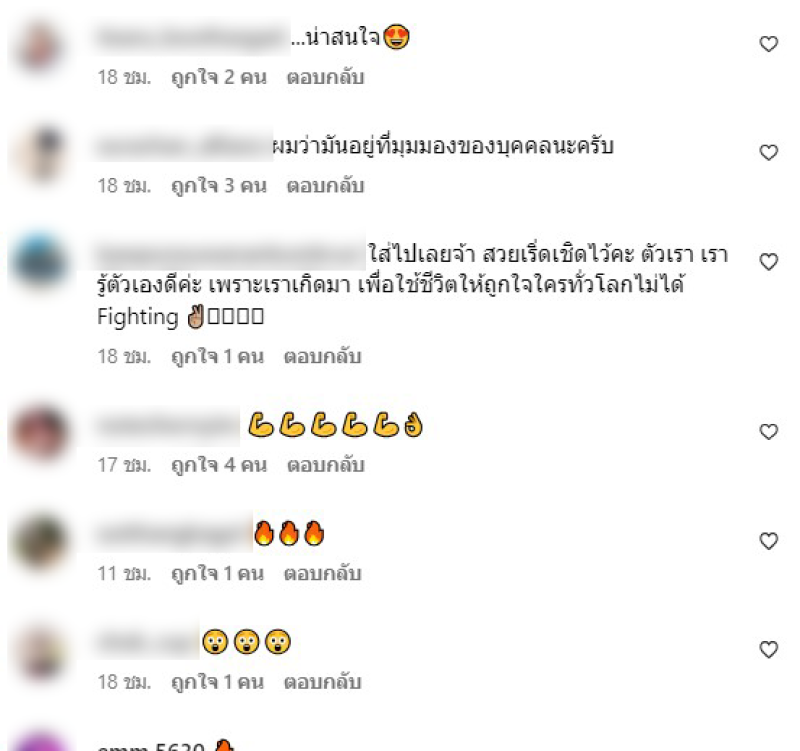Image resolution: width=800 pixels, height=751 pixels.
Task: Tap the heart on the Fighting comment
Action: [768, 262]
